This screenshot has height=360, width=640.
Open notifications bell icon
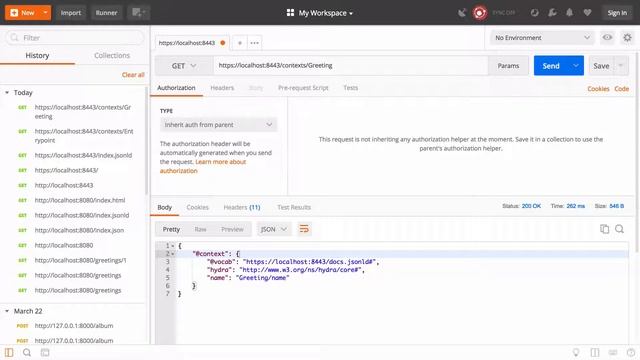[569, 13]
